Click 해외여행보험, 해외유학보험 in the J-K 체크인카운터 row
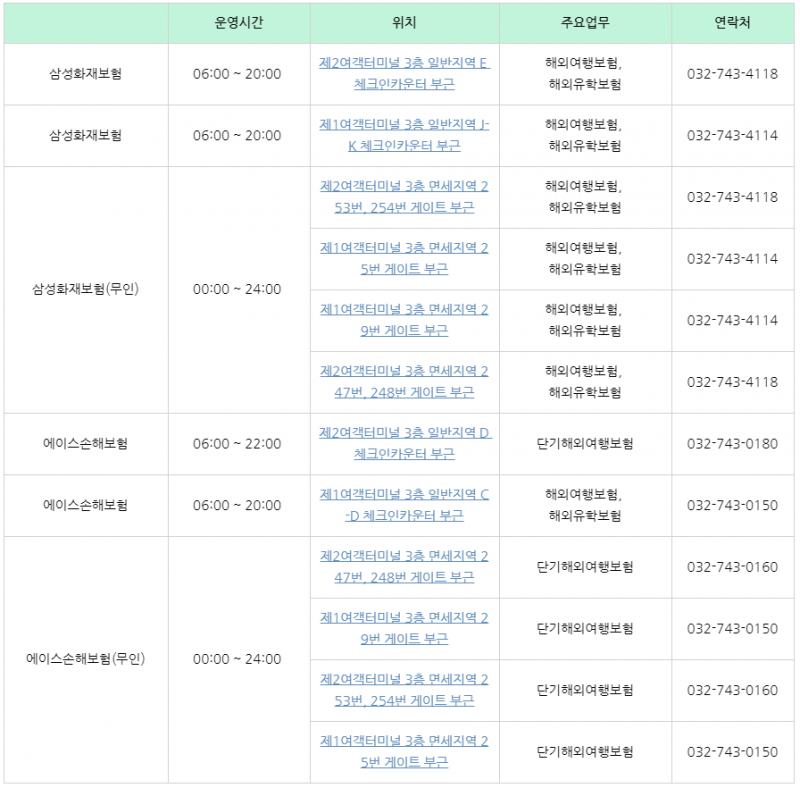Viewport: 800px width, 788px height. click(584, 135)
